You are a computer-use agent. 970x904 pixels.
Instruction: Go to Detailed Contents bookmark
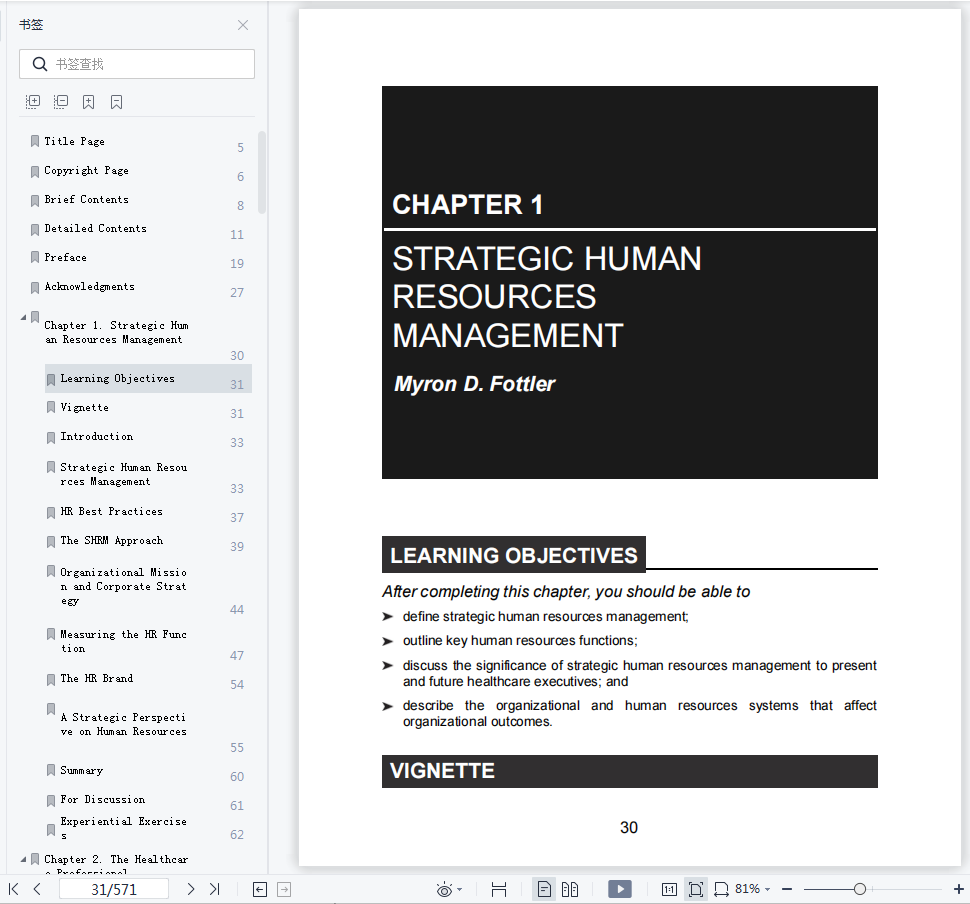pos(95,228)
